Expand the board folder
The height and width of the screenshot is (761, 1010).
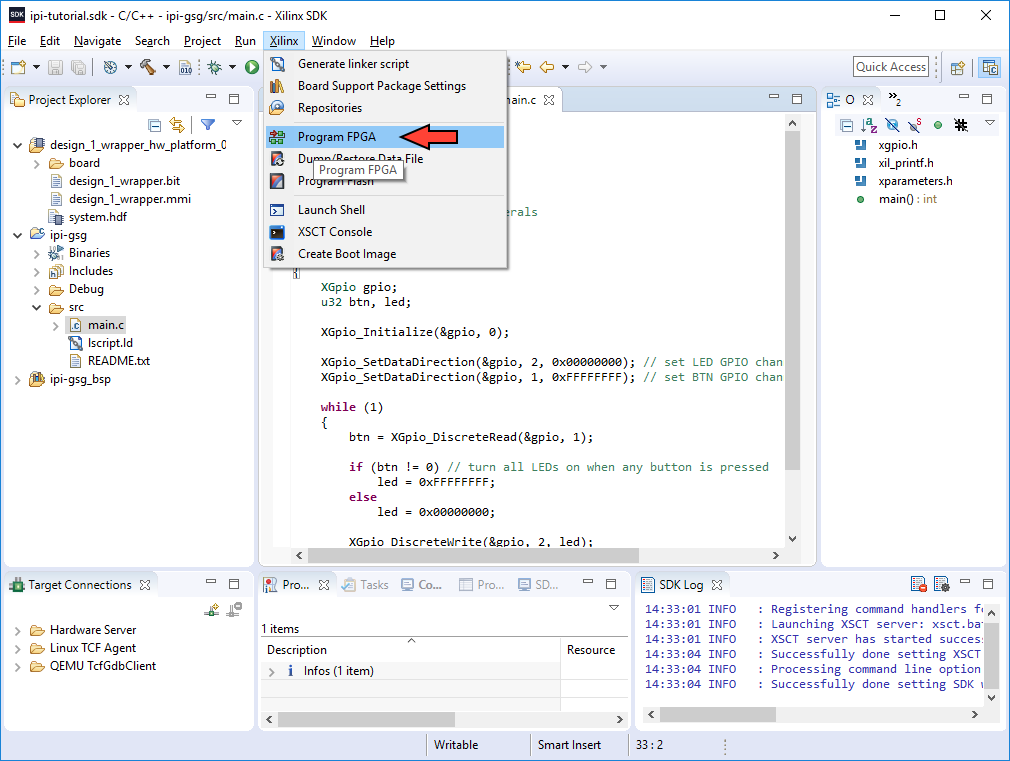click(37, 164)
